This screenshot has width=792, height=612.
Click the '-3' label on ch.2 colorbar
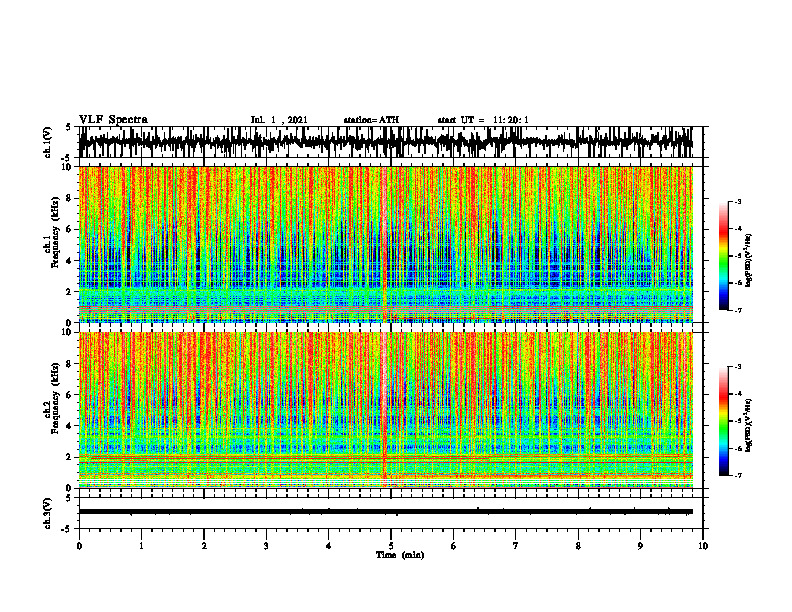coord(738,367)
